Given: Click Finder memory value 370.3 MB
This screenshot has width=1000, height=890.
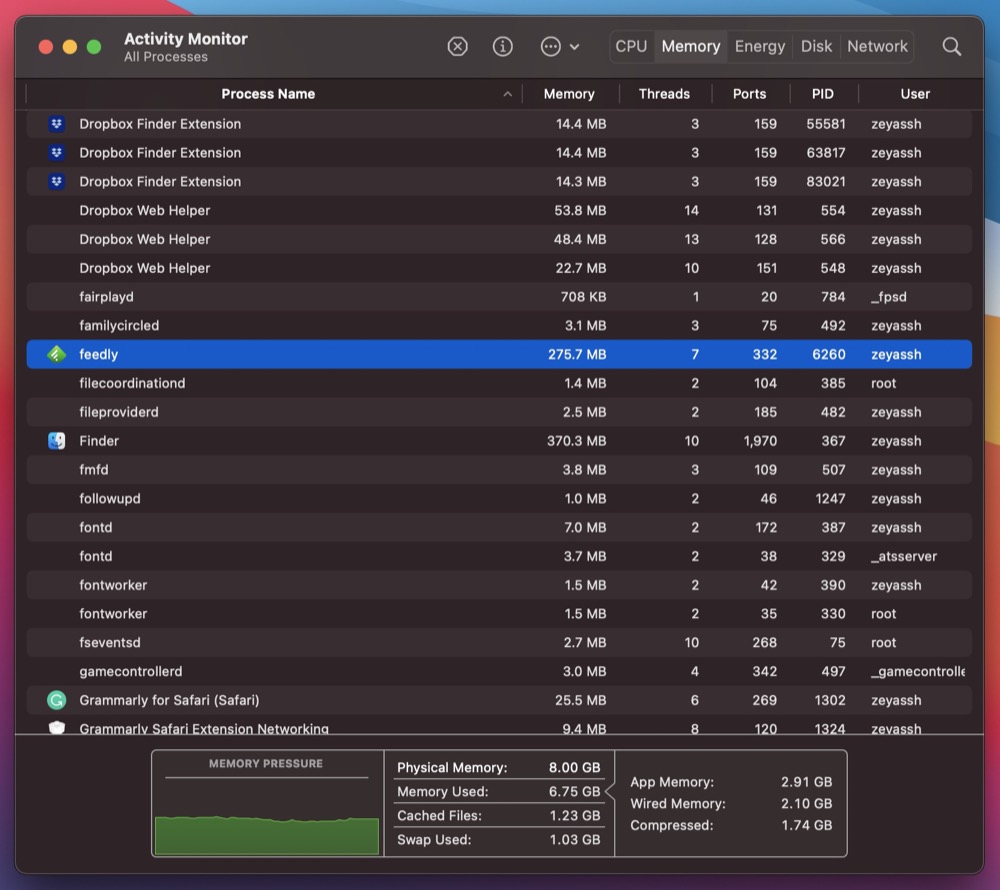Looking at the screenshot, I should click(x=576, y=441).
